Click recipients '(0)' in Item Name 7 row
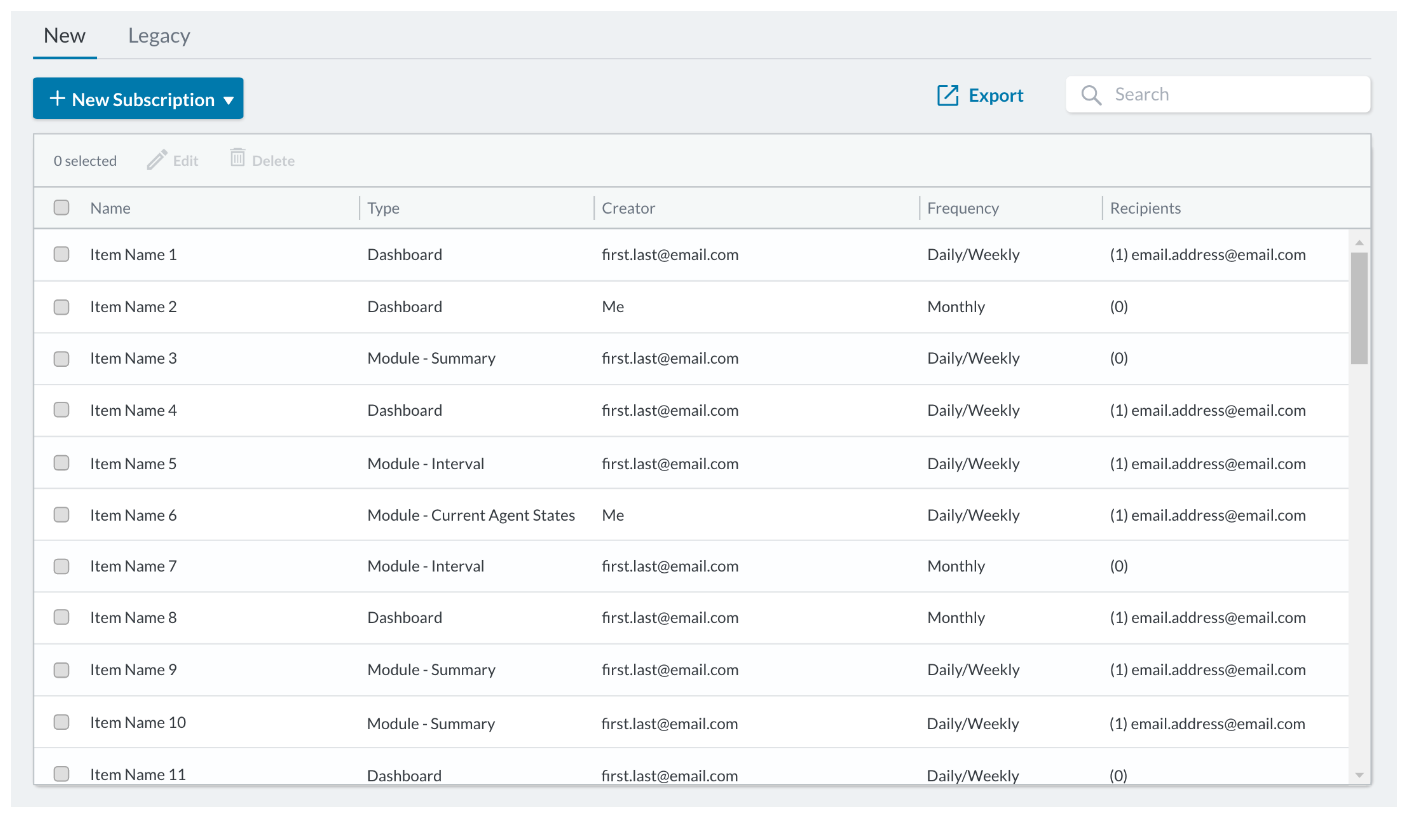Viewport: 1409px width, 819px height. coord(1119,566)
